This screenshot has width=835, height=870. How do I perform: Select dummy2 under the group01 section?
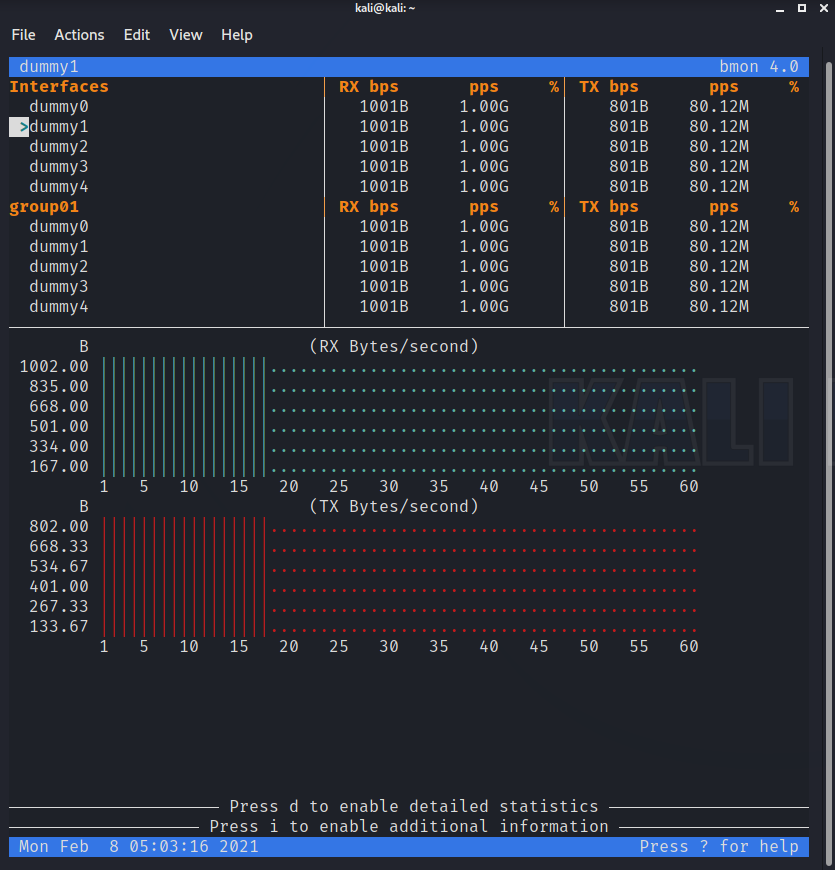point(59,267)
